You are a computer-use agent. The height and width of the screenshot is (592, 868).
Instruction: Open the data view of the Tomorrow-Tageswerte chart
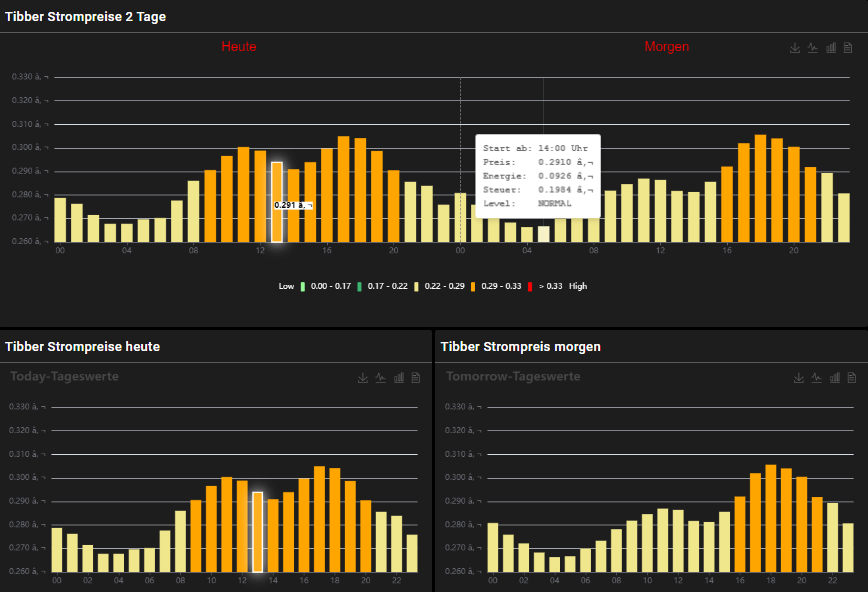click(x=852, y=378)
